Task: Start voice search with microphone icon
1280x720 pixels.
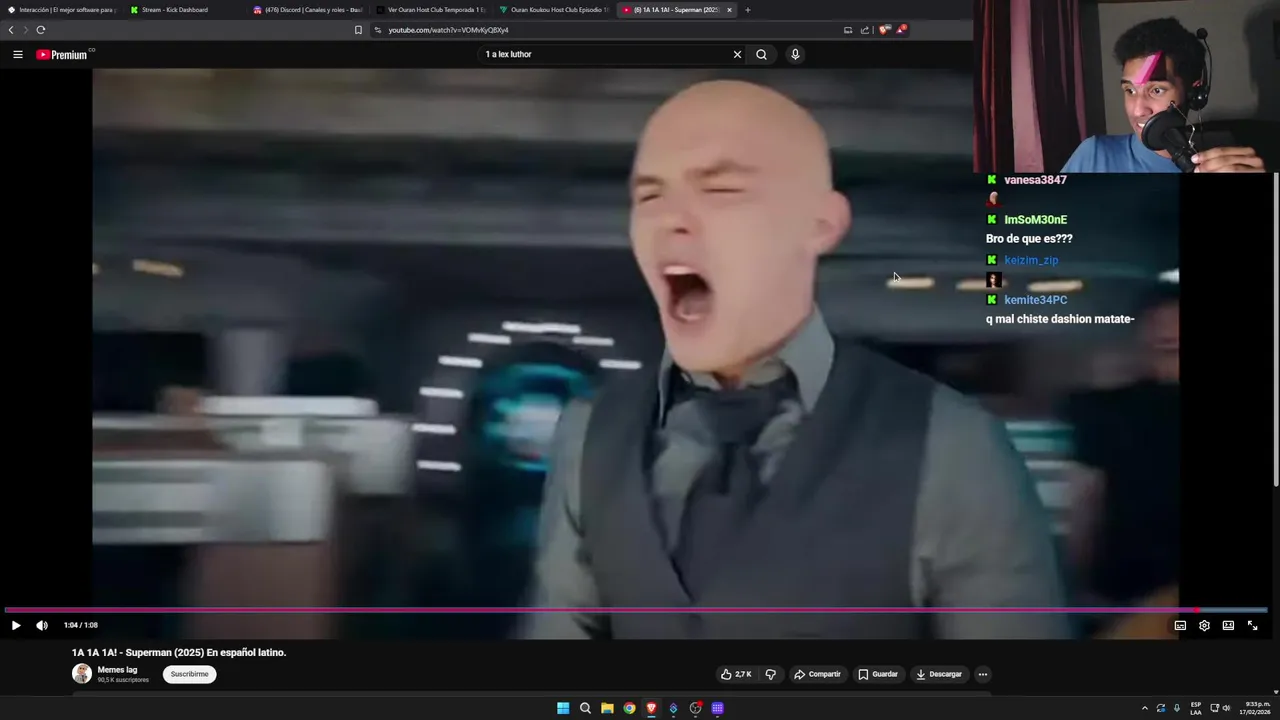Action: (x=795, y=54)
